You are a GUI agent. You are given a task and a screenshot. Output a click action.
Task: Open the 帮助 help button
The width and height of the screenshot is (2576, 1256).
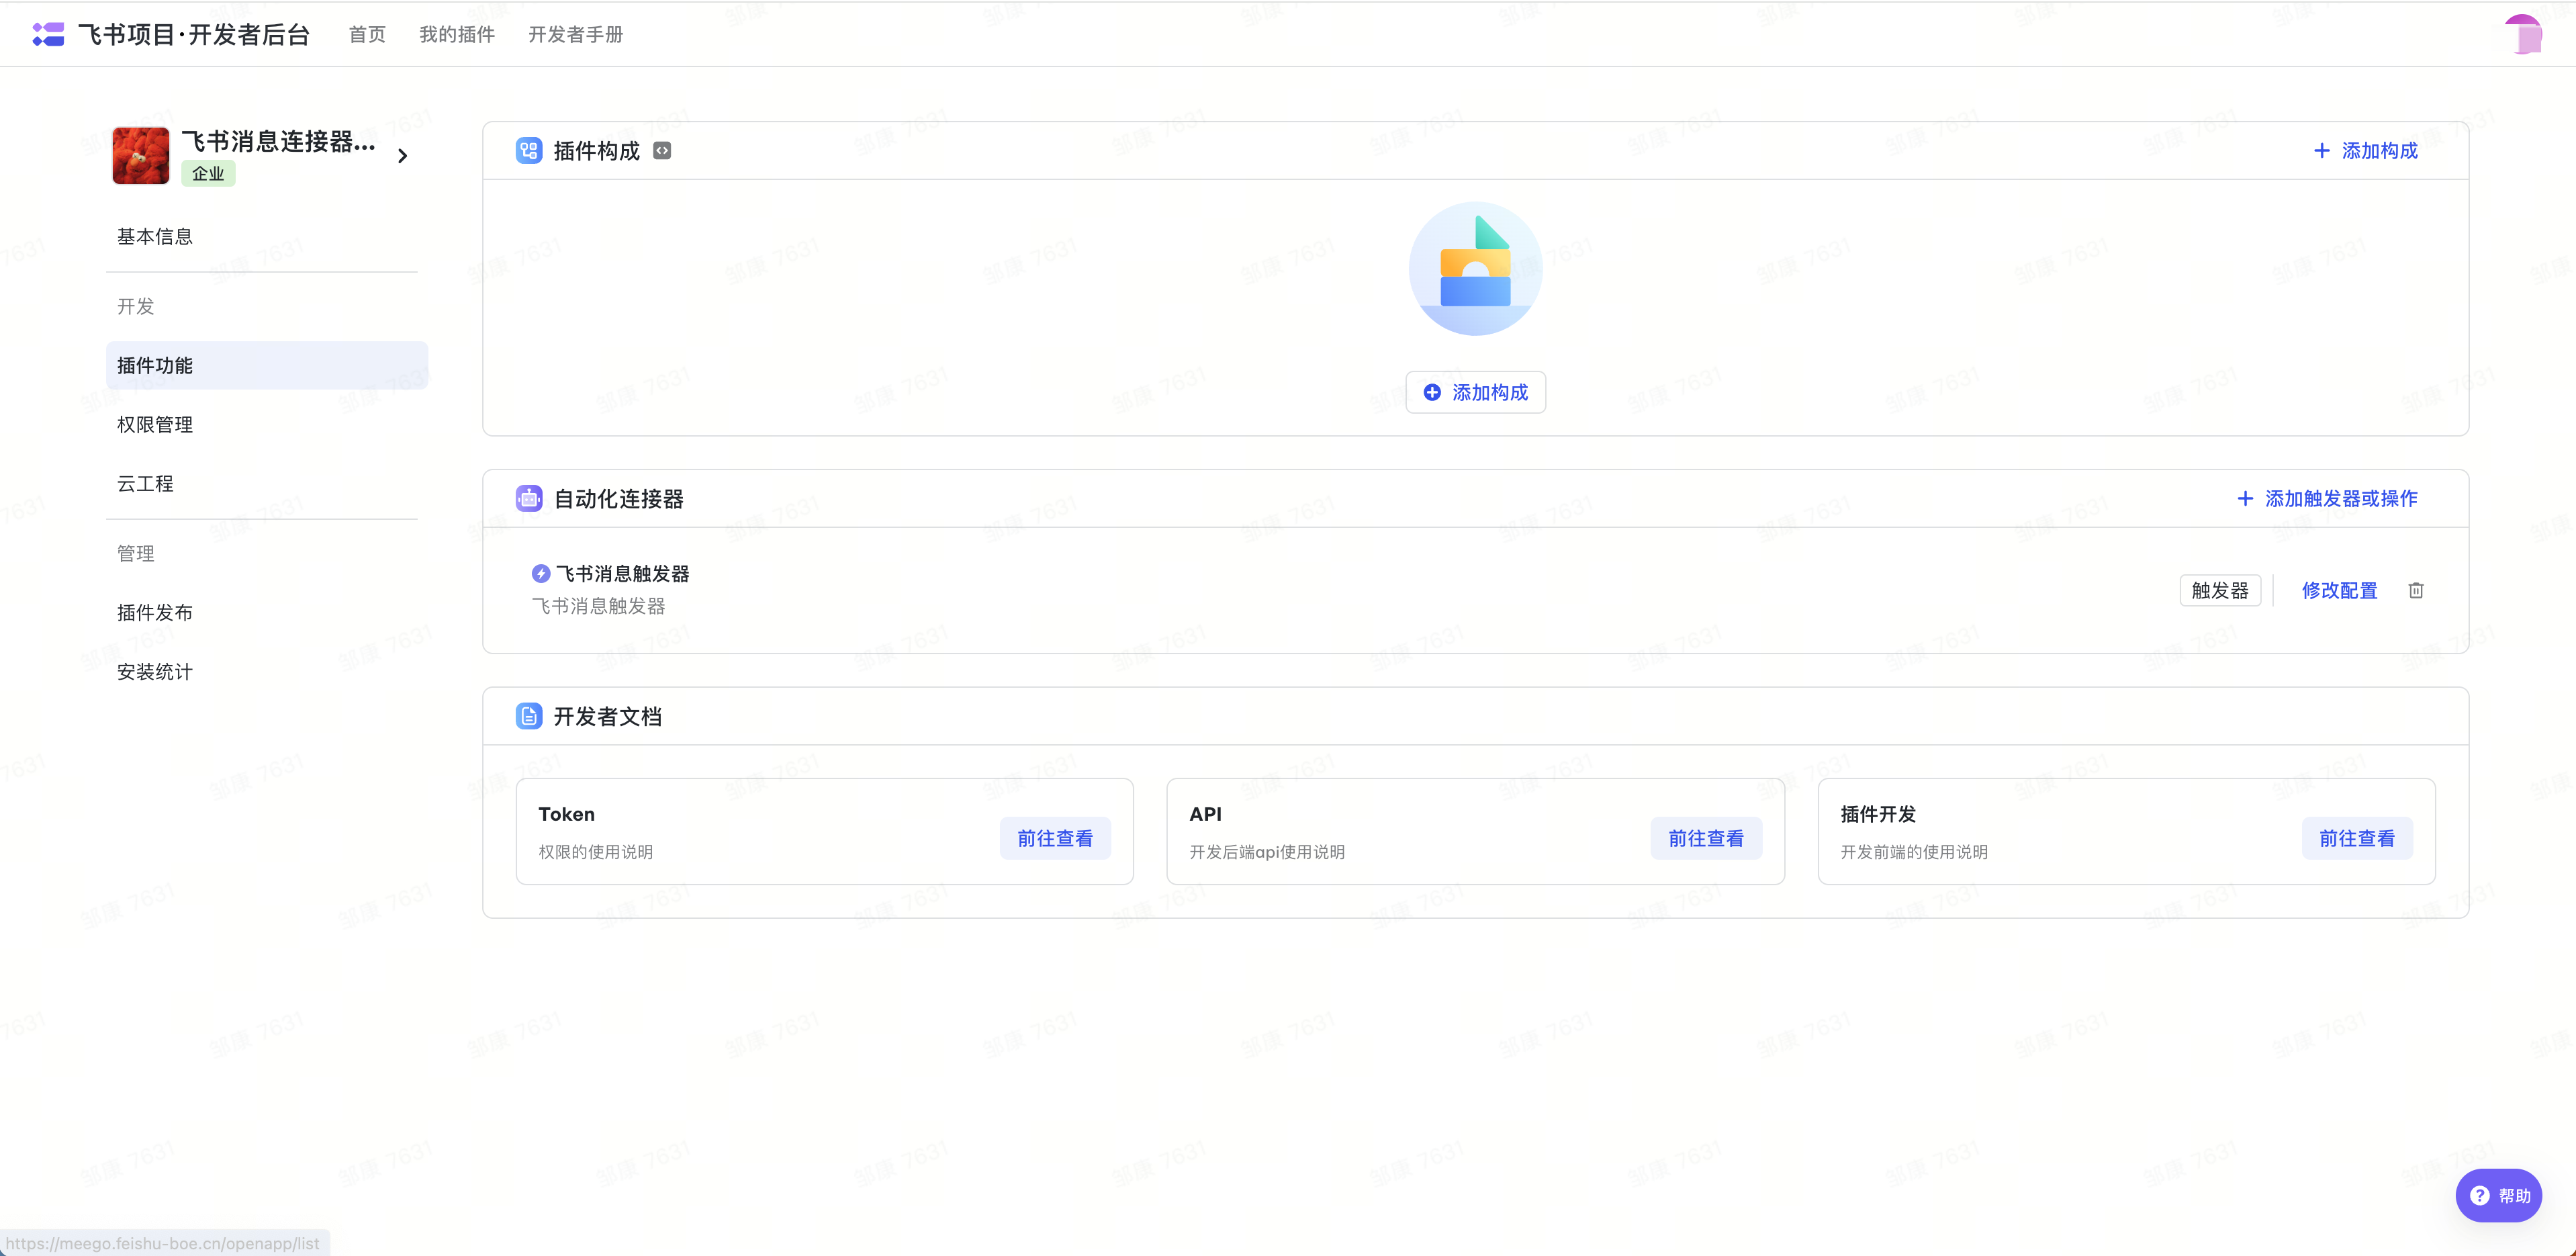(x=2499, y=1195)
